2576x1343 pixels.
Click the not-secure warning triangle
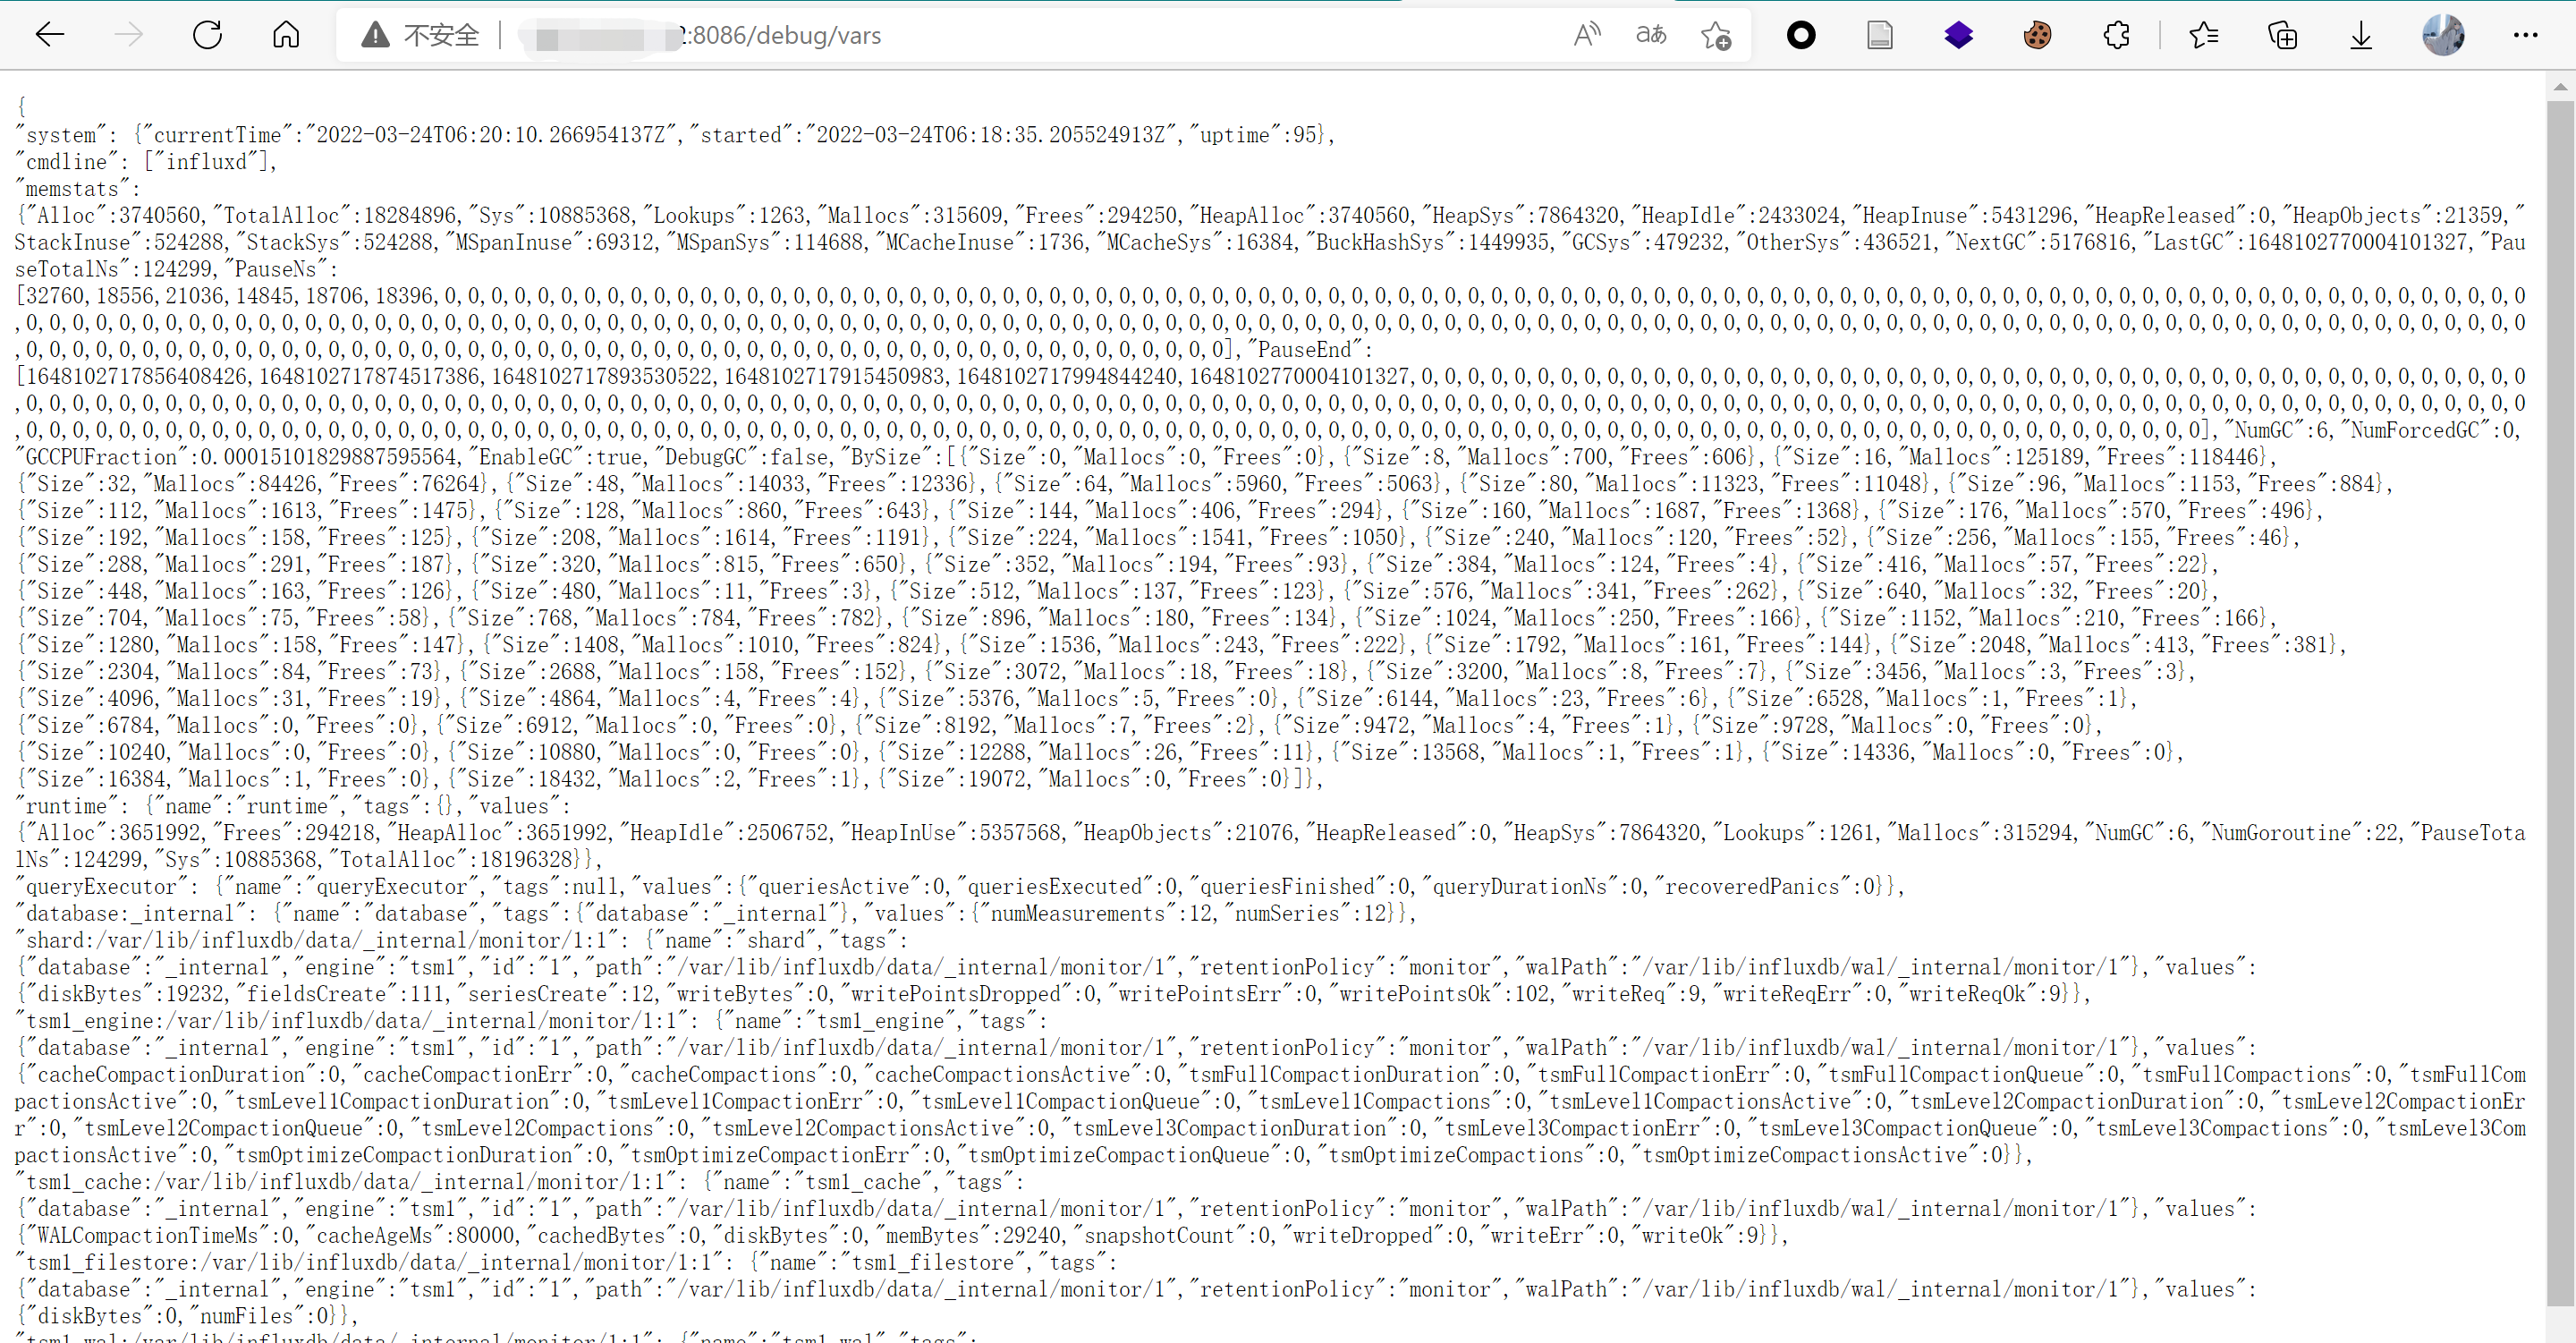point(375,35)
